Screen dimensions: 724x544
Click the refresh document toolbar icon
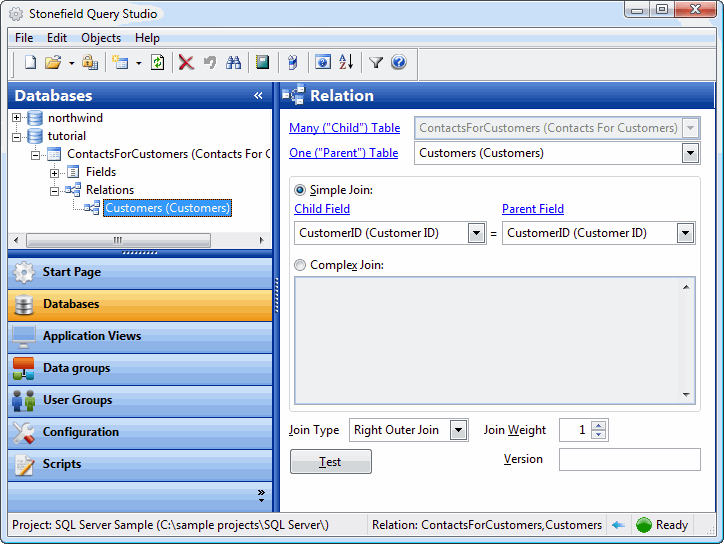point(158,63)
